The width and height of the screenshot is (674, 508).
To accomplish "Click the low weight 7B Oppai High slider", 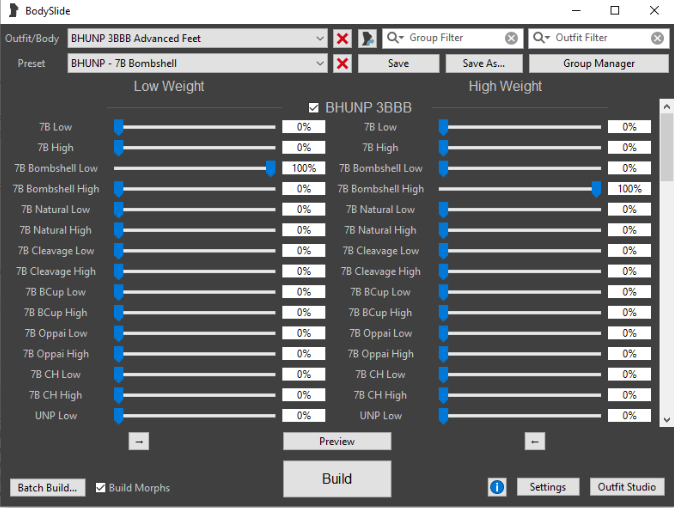I will click(x=195, y=354).
